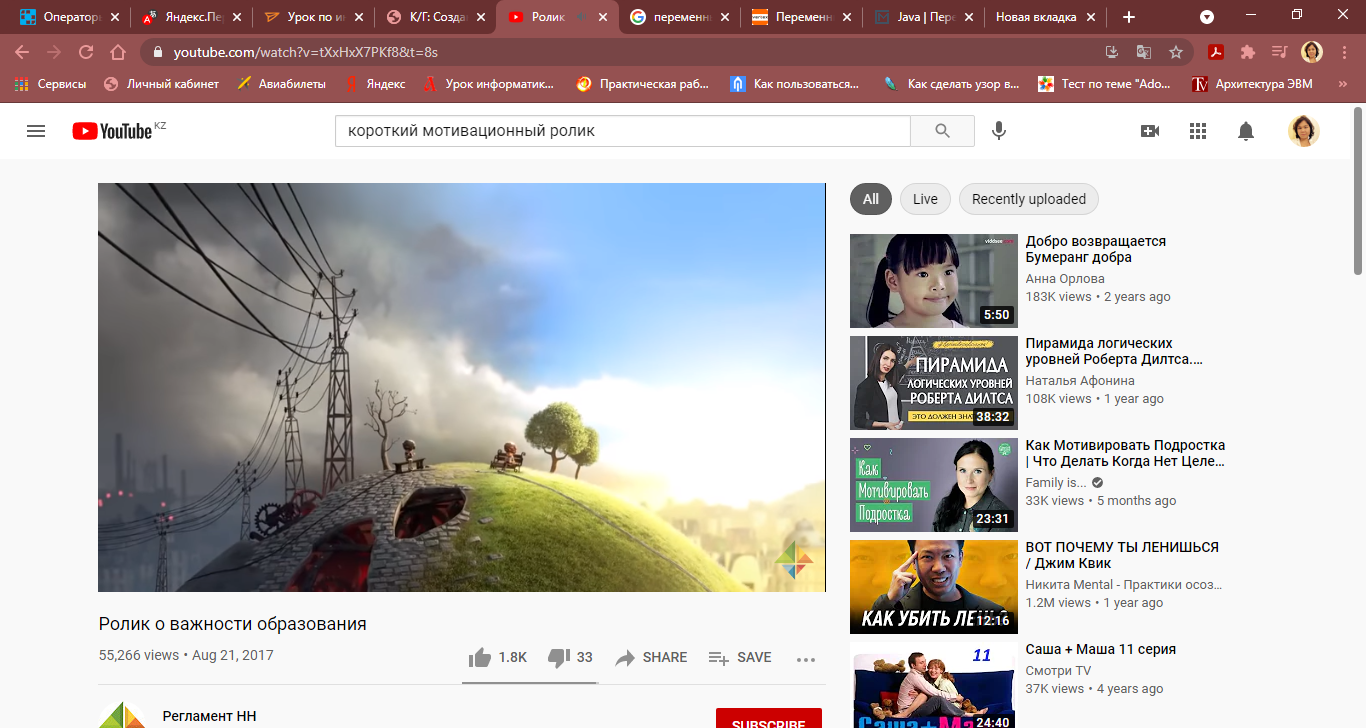Viewport: 1366px width, 728px height.
Task: Switch to the Java | Пере tab
Action: pos(922,17)
